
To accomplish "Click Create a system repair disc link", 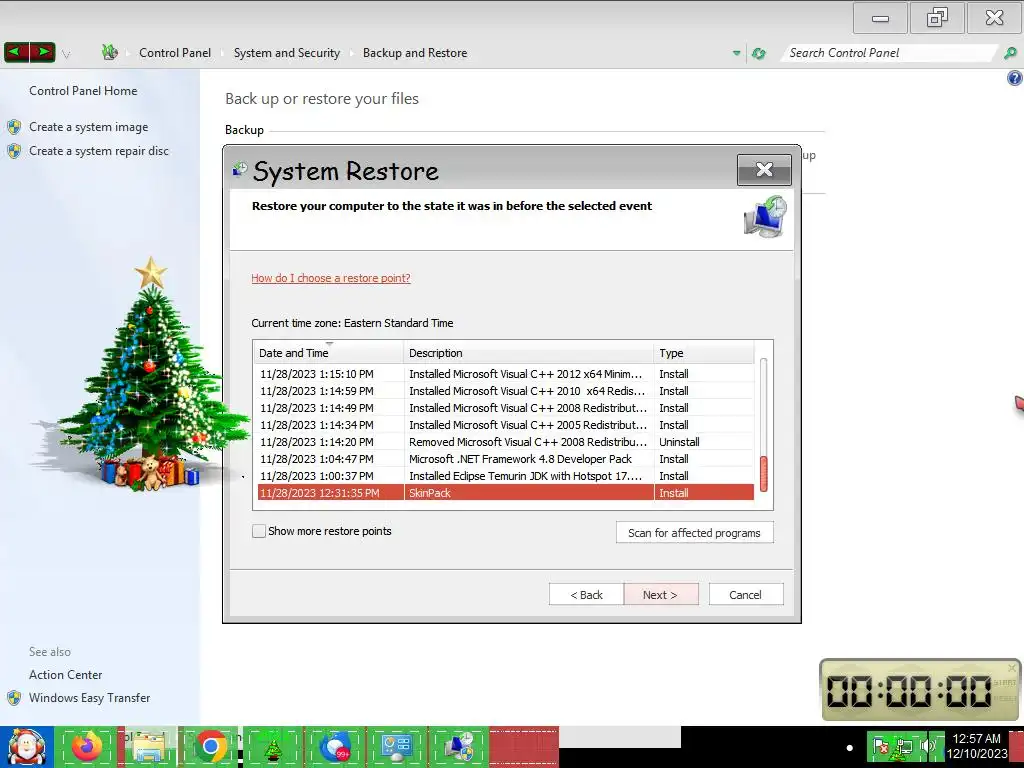I will (99, 151).
